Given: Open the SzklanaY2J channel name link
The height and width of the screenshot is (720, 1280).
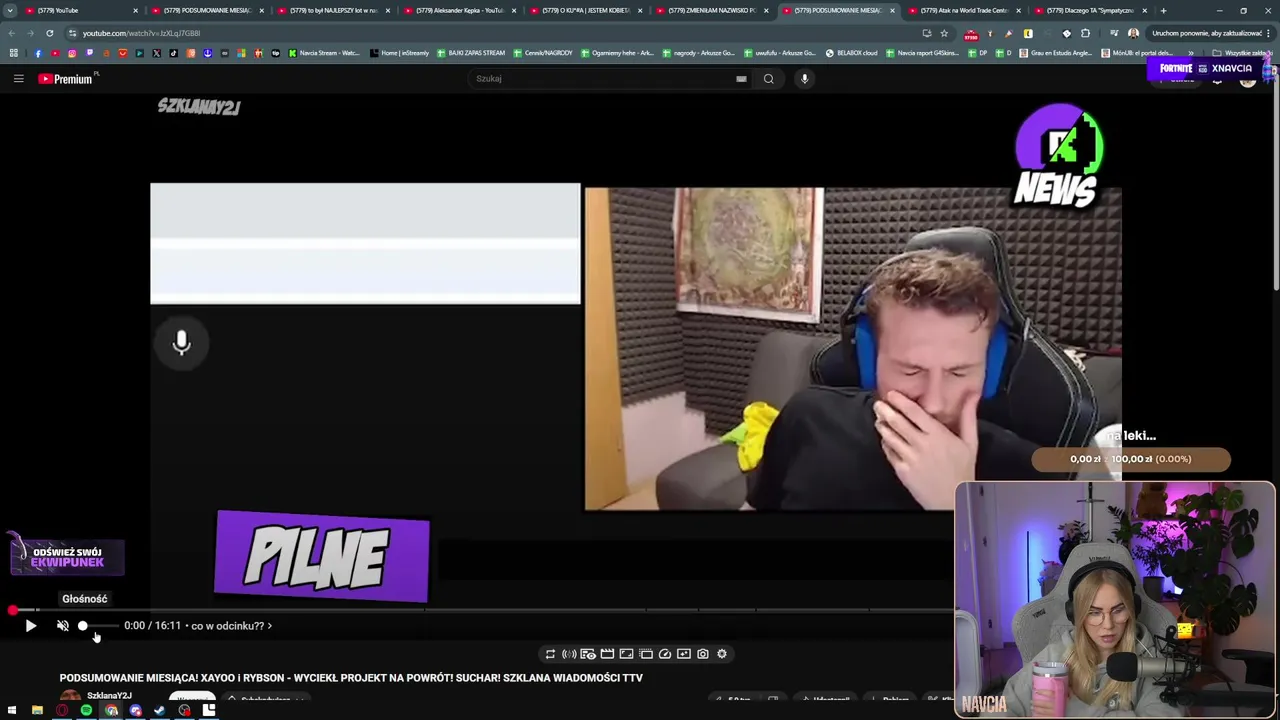Looking at the screenshot, I should 109,696.
